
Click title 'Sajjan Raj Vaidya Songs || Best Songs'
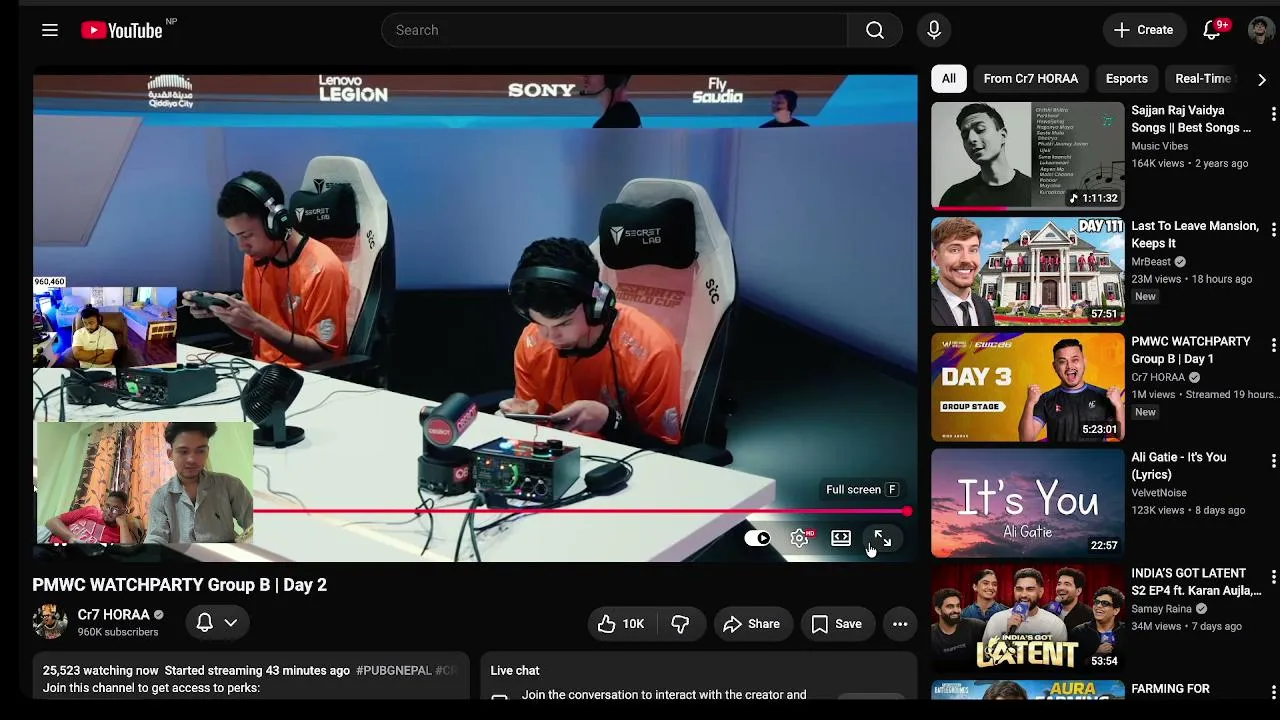point(1191,119)
